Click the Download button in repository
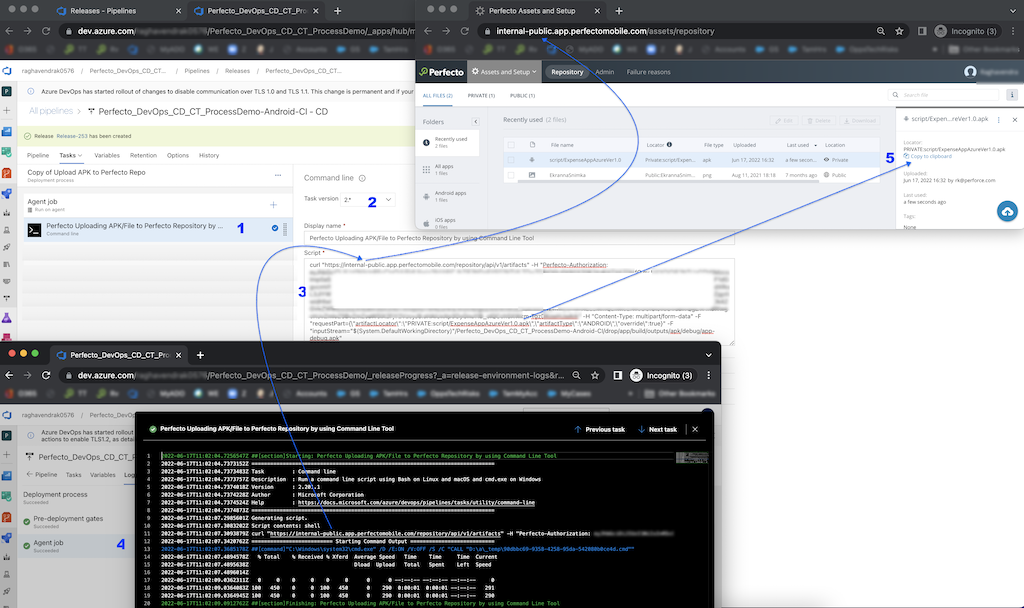Viewport: 1024px width, 608px height. coord(859,121)
